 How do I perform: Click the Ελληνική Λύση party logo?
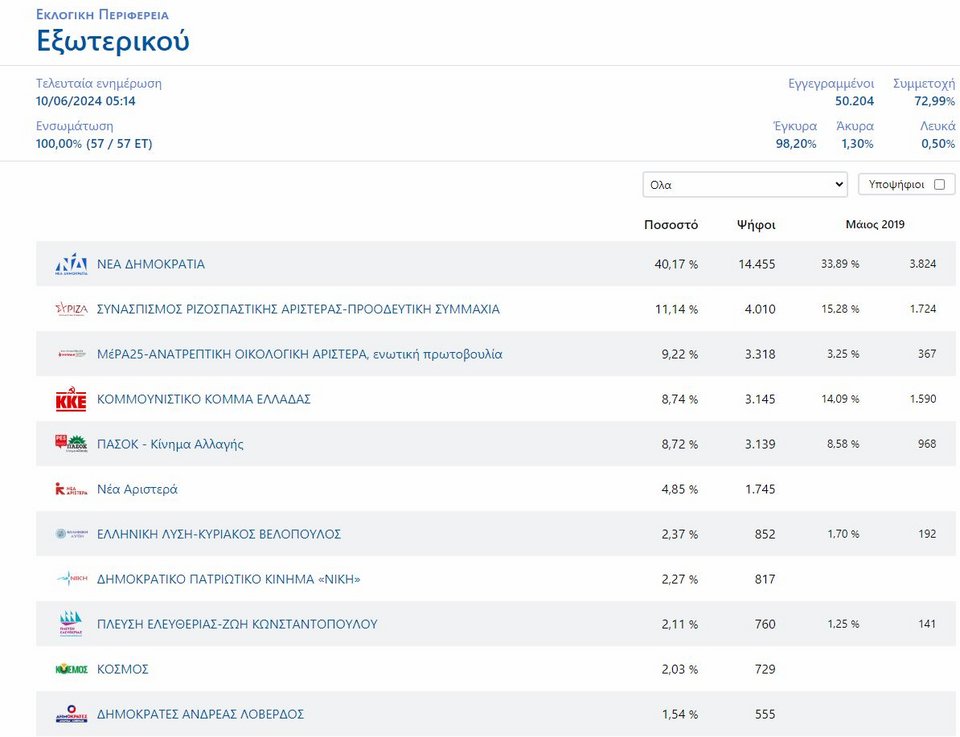coord(71,534)
